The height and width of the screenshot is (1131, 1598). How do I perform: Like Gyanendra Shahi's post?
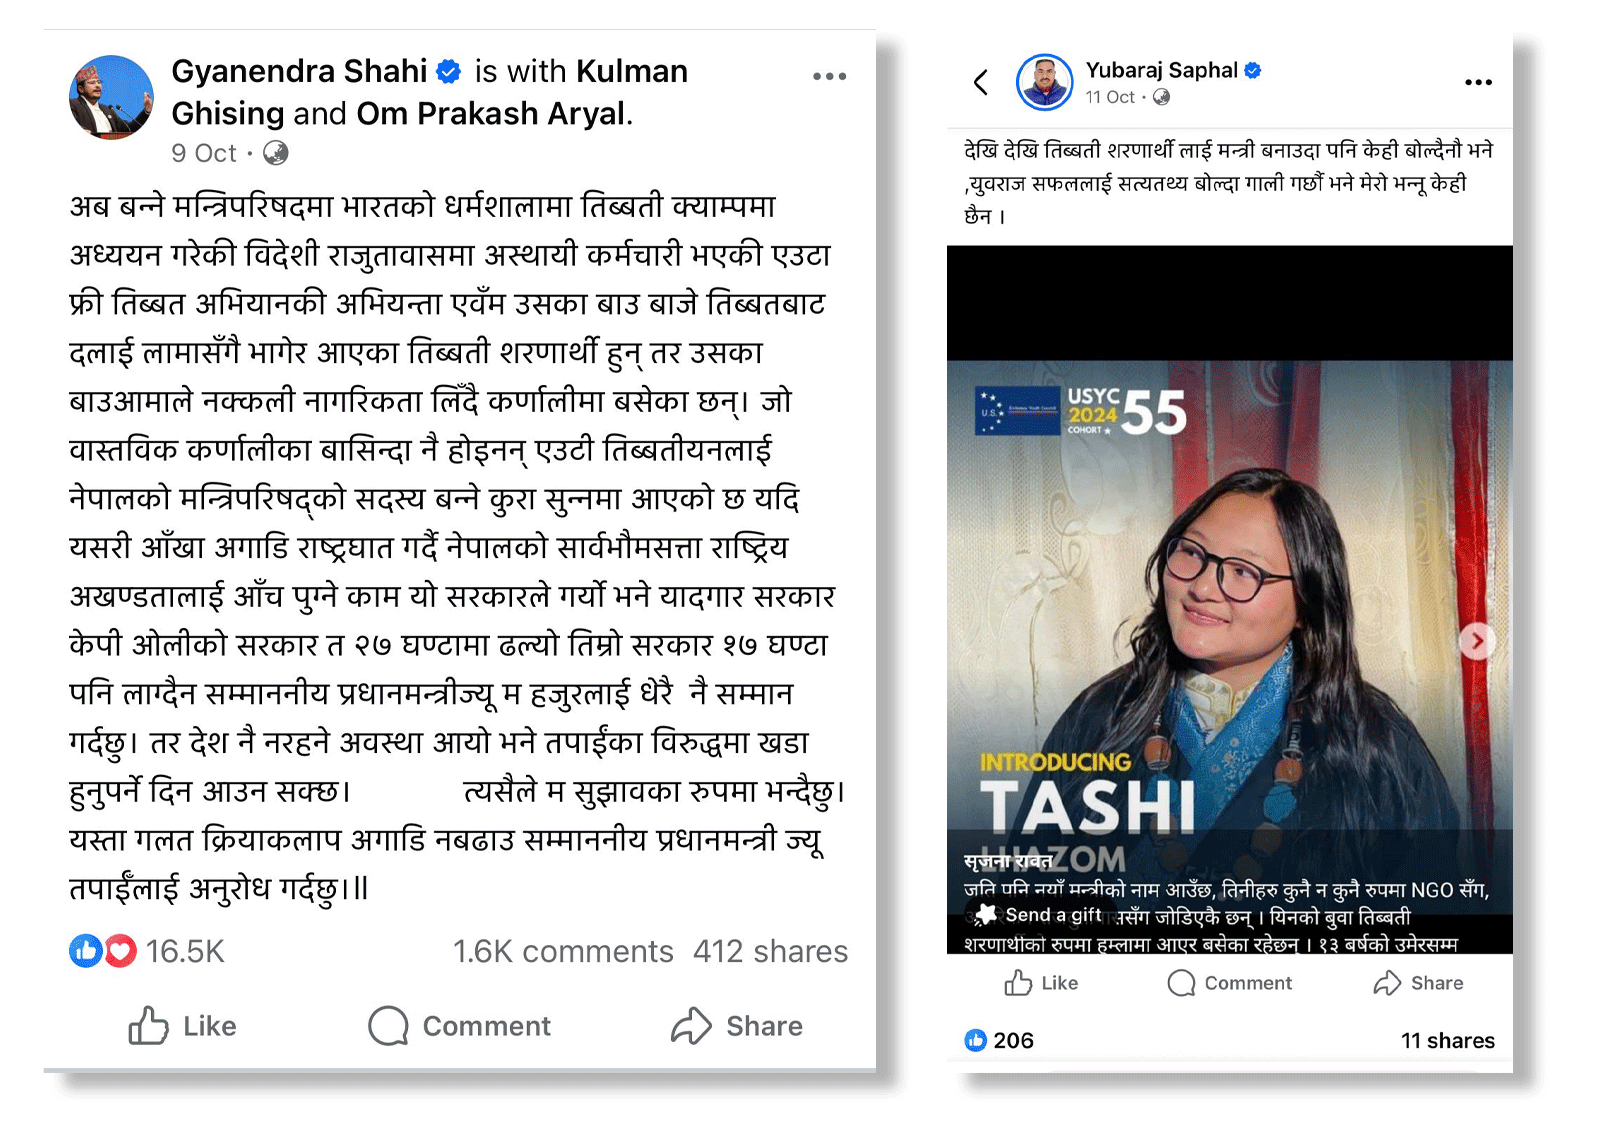tap(183, 1026)
